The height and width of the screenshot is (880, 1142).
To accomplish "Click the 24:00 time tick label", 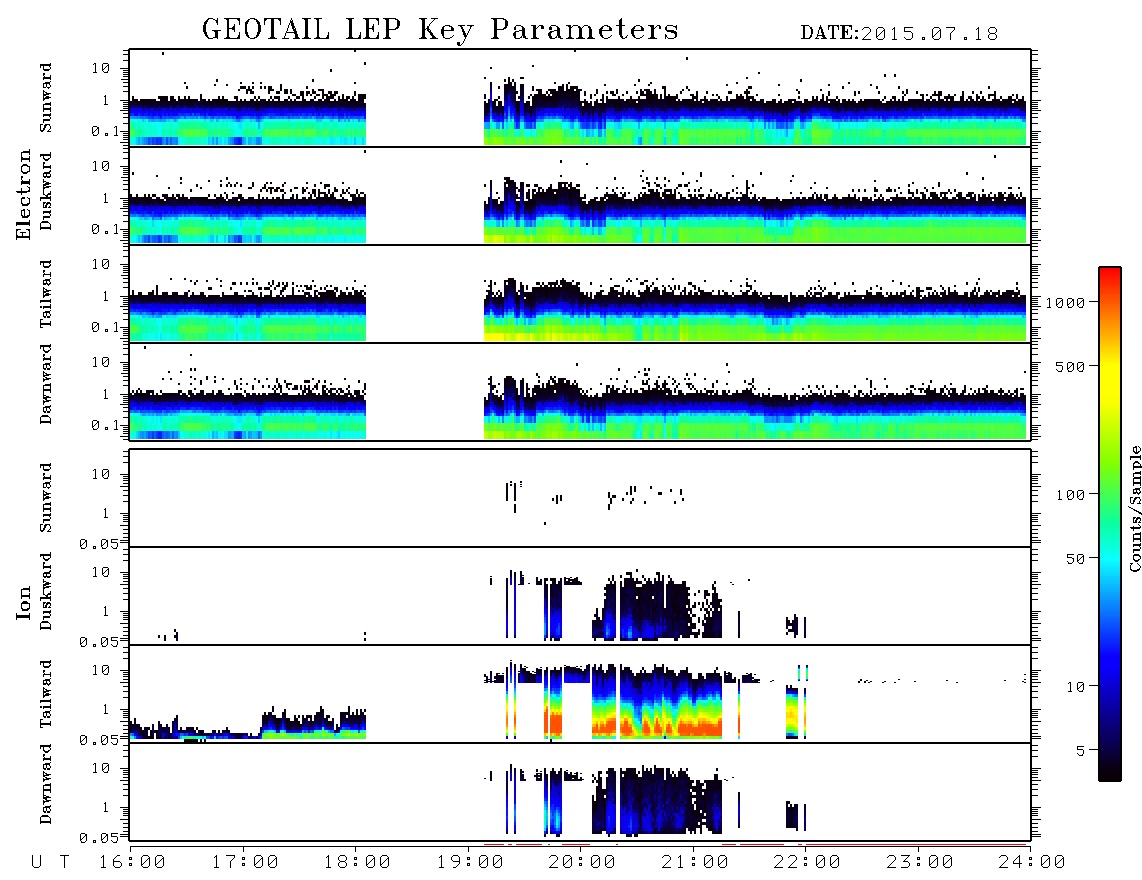I will [x=1032, y=863].
